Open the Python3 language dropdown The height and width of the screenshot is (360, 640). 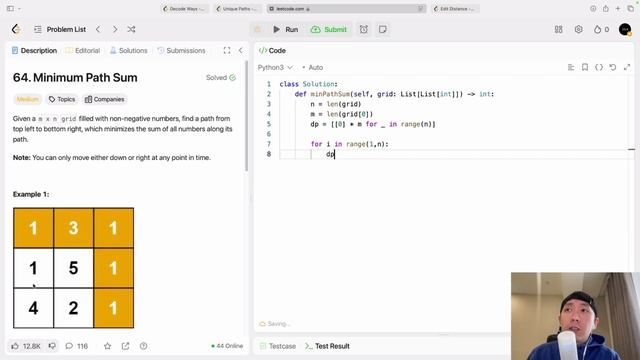[275, 67]
